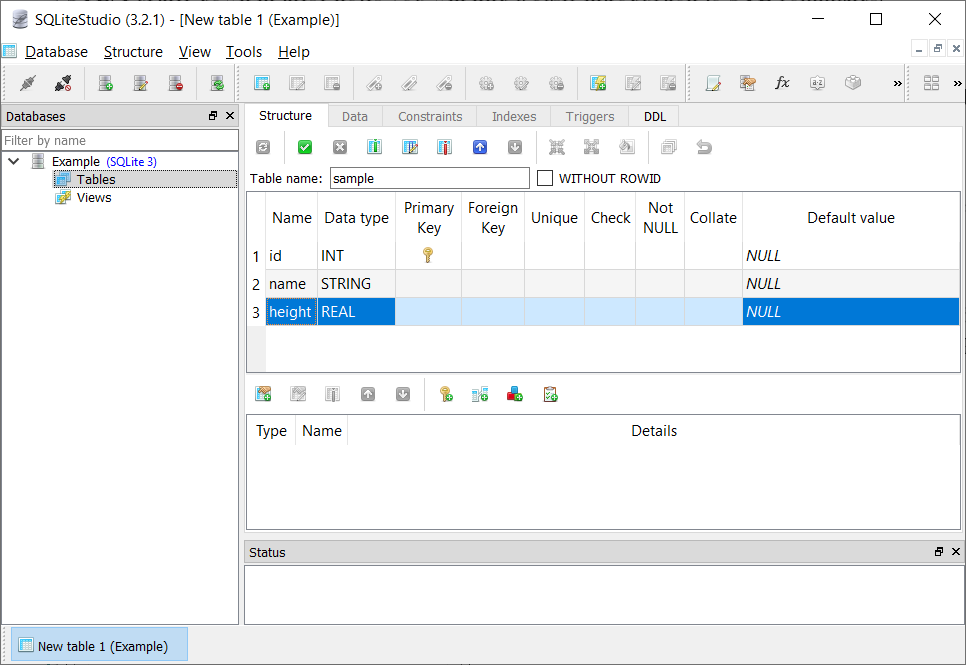
Task: Connect to the database
Action: 28,83
